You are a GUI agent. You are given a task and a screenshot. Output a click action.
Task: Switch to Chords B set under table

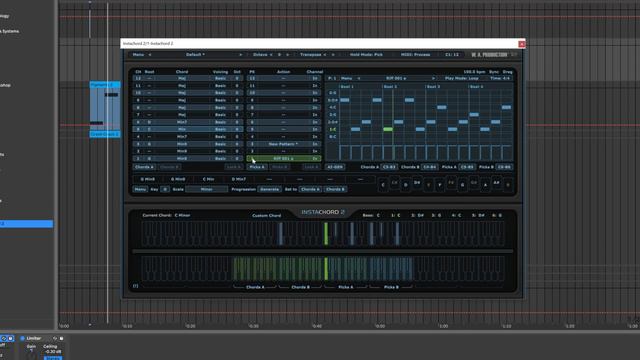[x=169, y=167]
